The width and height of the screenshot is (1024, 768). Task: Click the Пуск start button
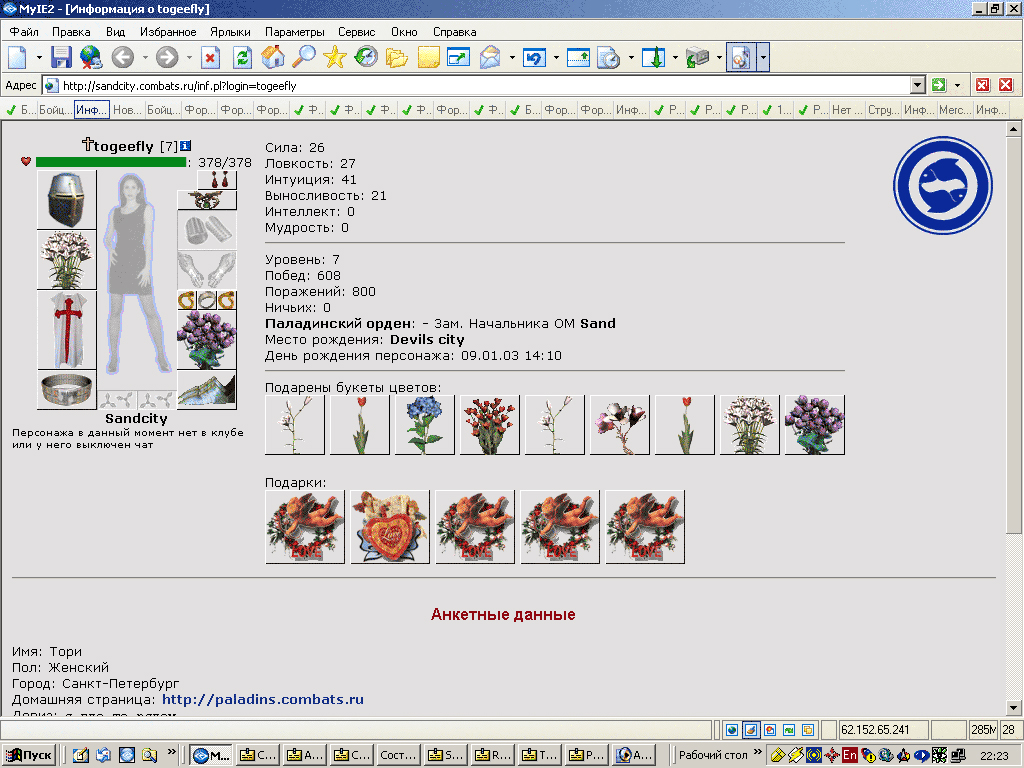[x=30, y=755]
